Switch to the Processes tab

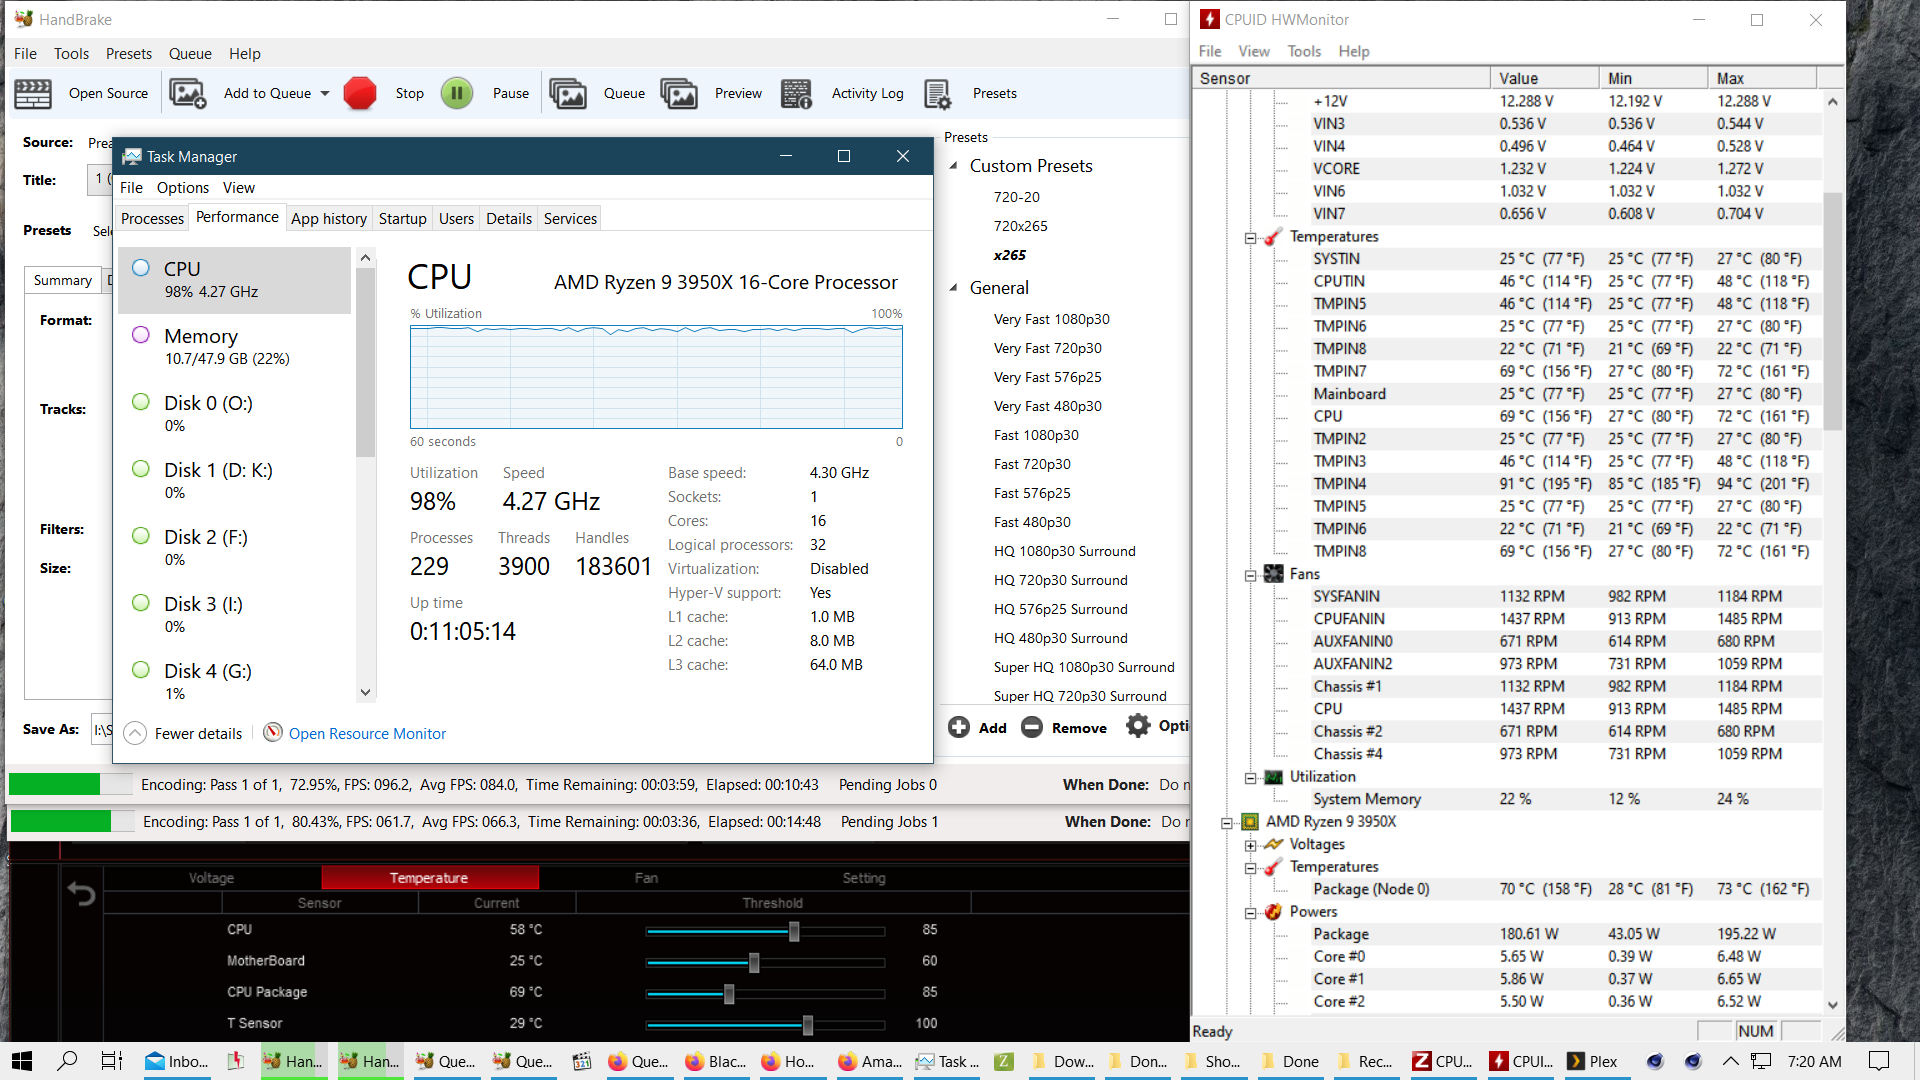[x=152, y=219]
